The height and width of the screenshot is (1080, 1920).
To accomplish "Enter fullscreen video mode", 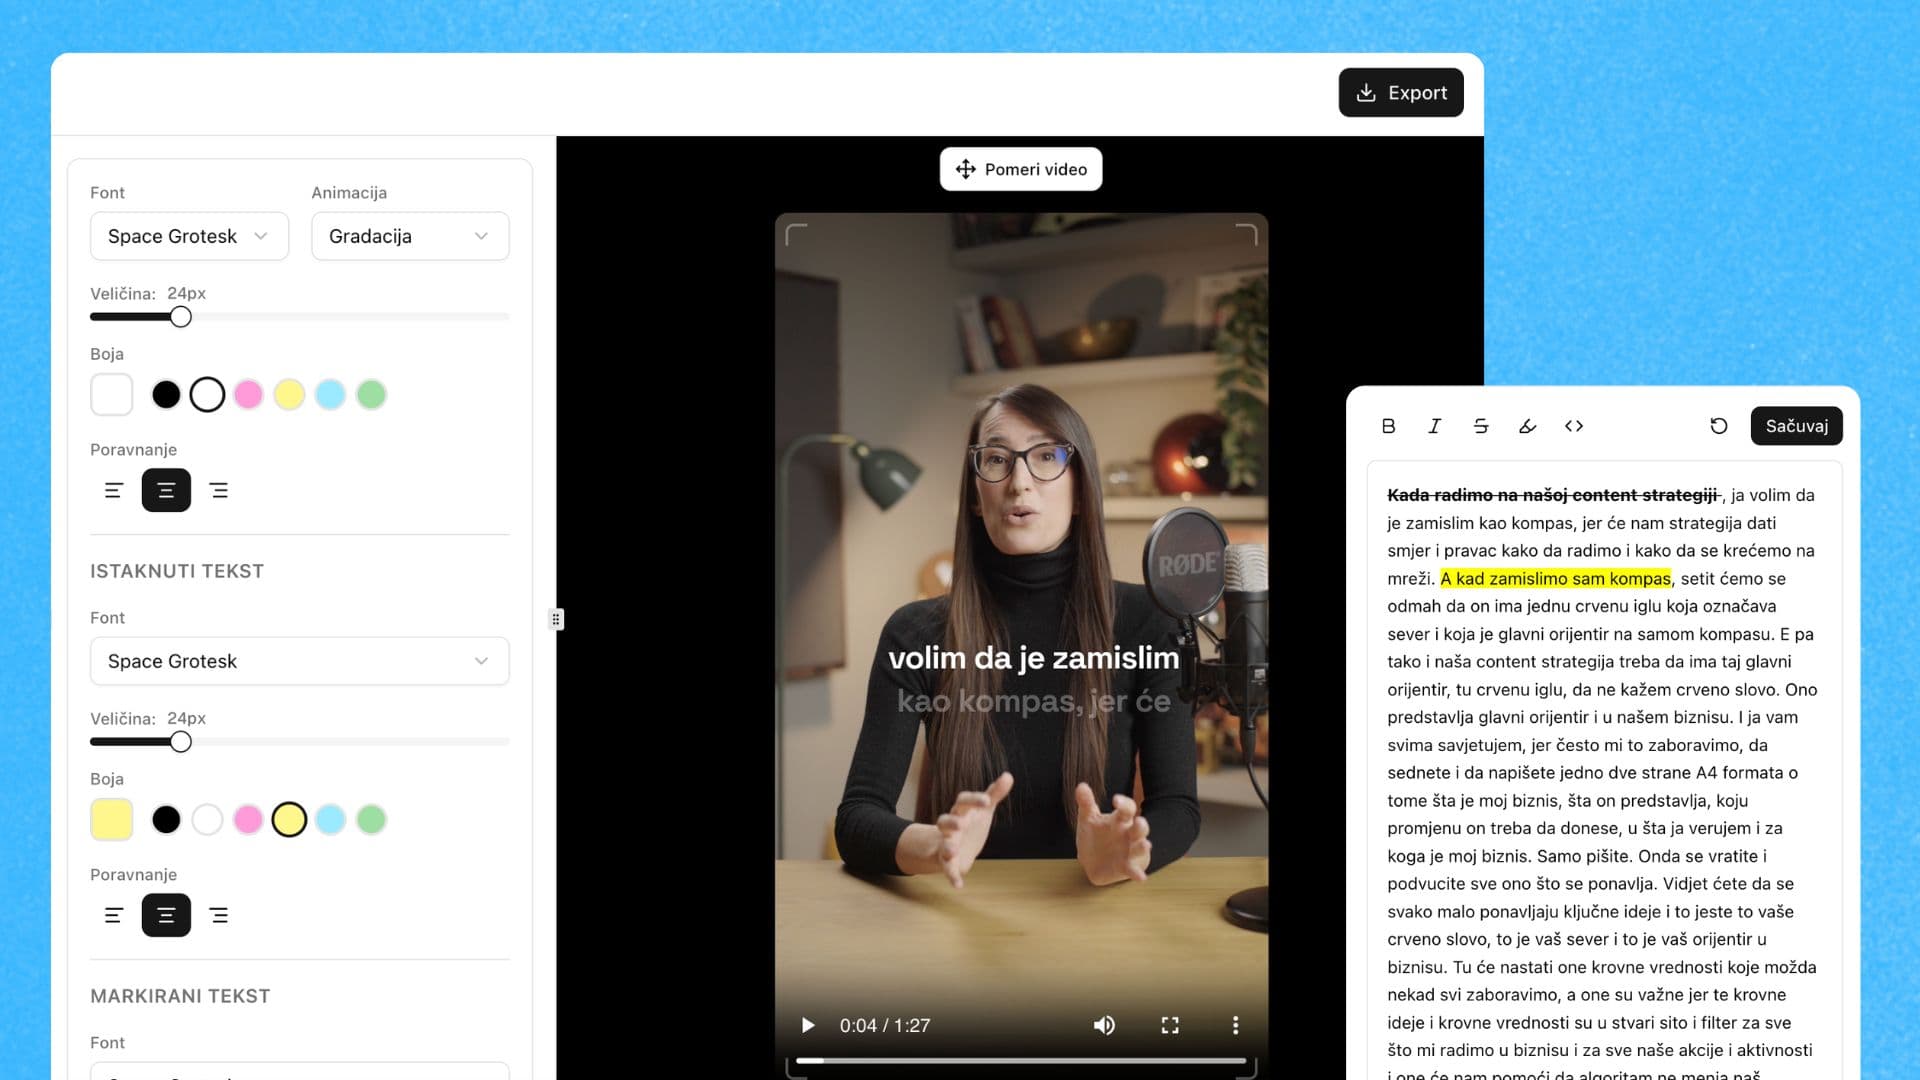I will coord(1170,1025).
